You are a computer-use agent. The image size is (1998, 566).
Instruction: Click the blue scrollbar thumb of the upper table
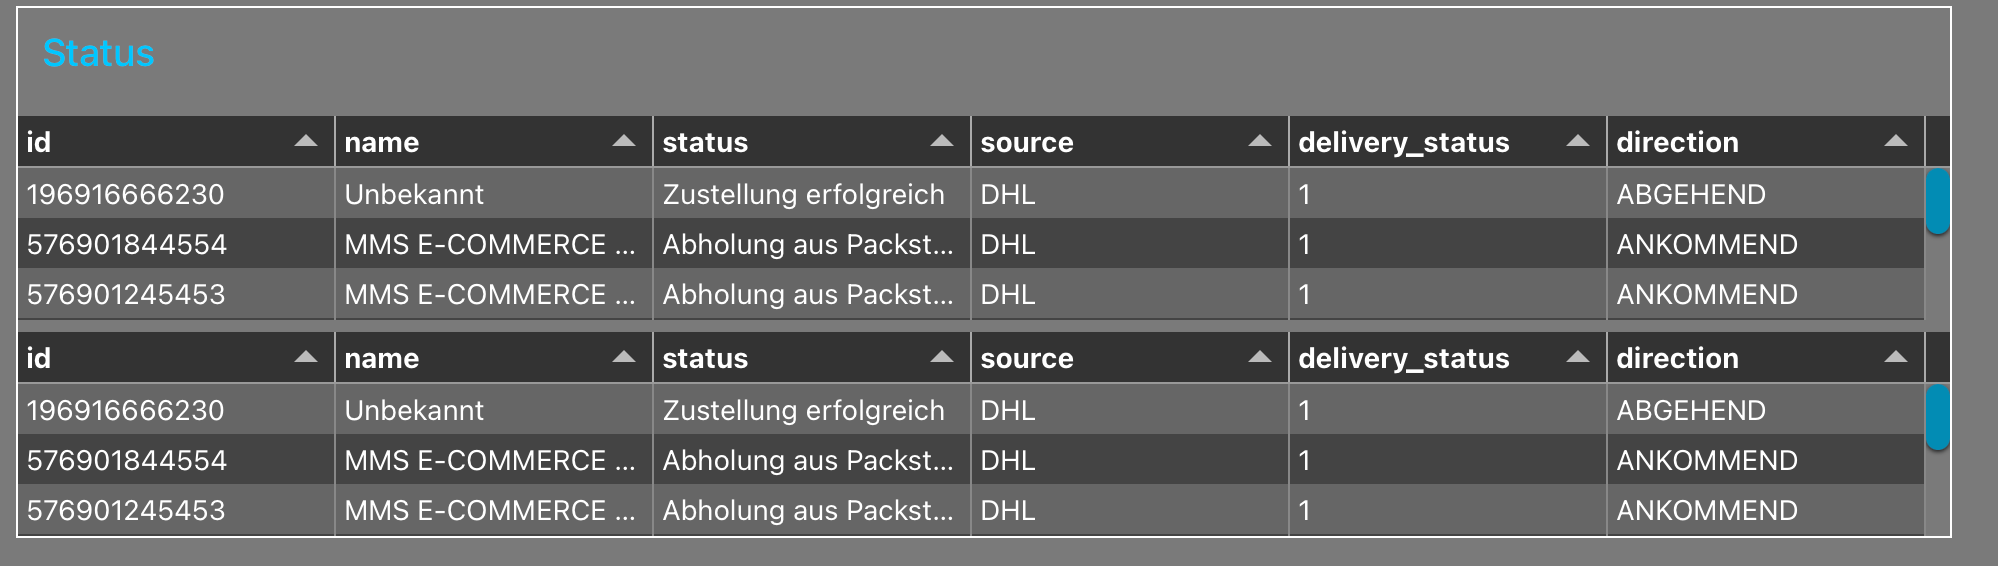[x=1937, y=201]
